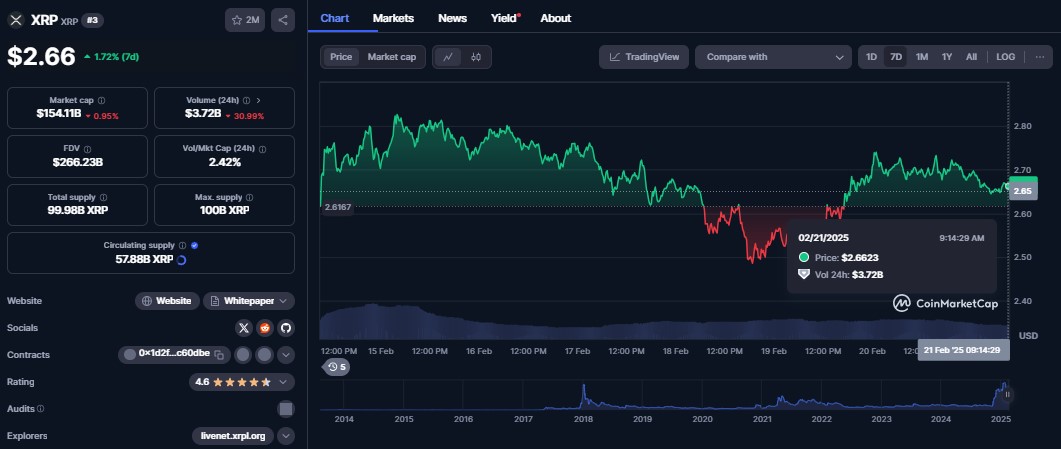Add XRP to watchlist via star button
The image size is (1061, 449).
coord(245,20)
